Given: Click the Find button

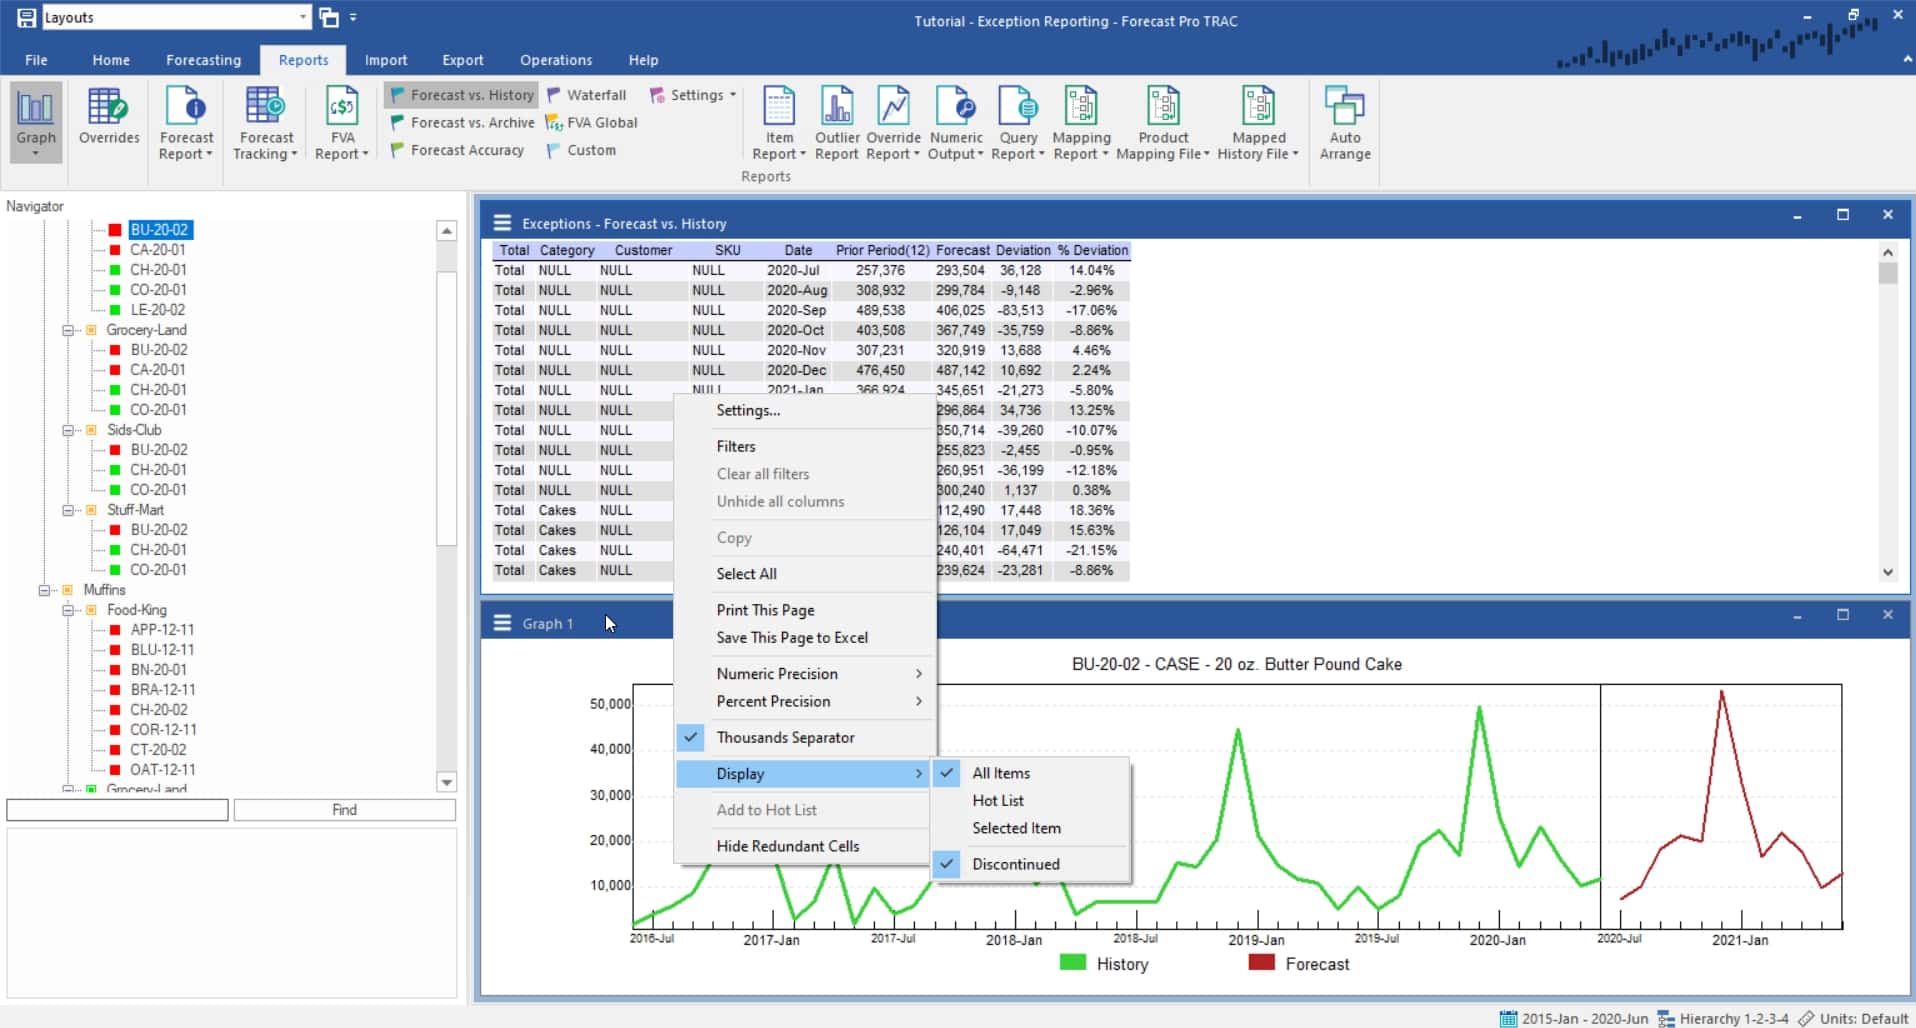Looking at the screenshot, I should coord(344,810).
